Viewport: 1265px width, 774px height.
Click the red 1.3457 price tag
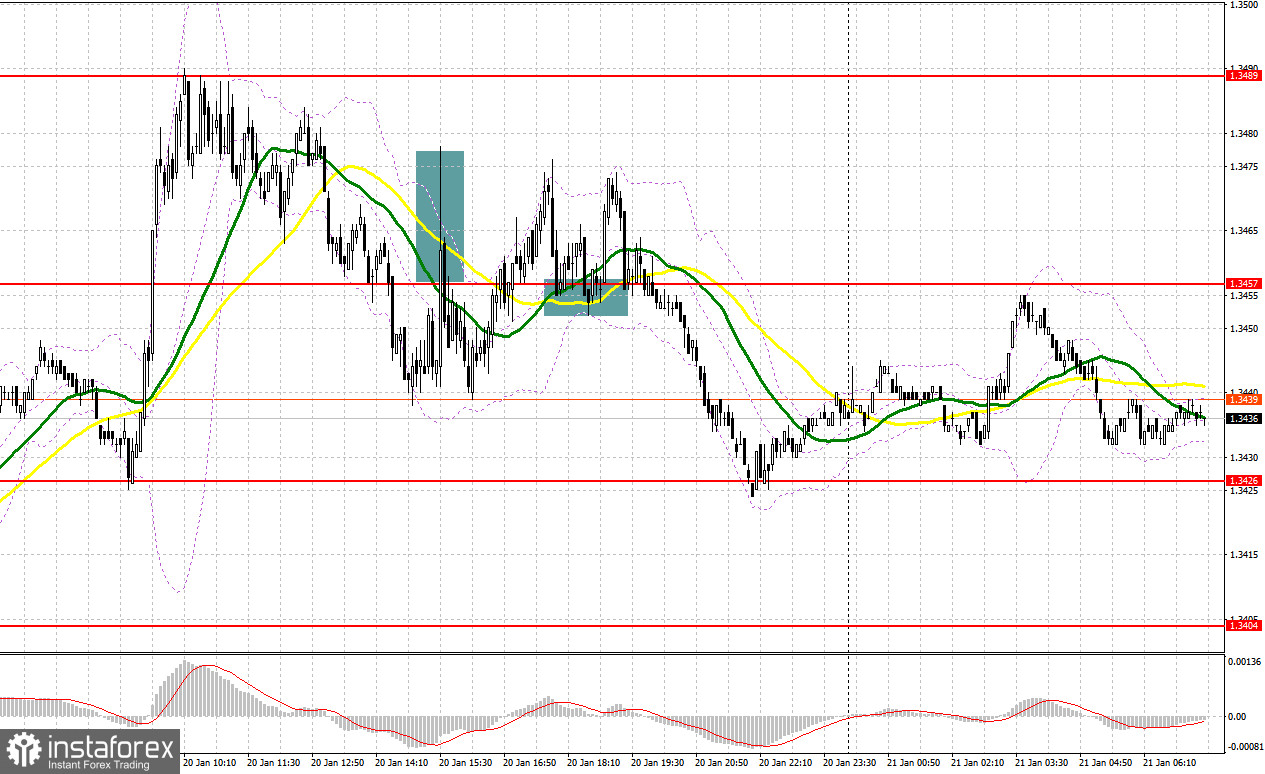pyautogui.click(x=1241, y=284)
